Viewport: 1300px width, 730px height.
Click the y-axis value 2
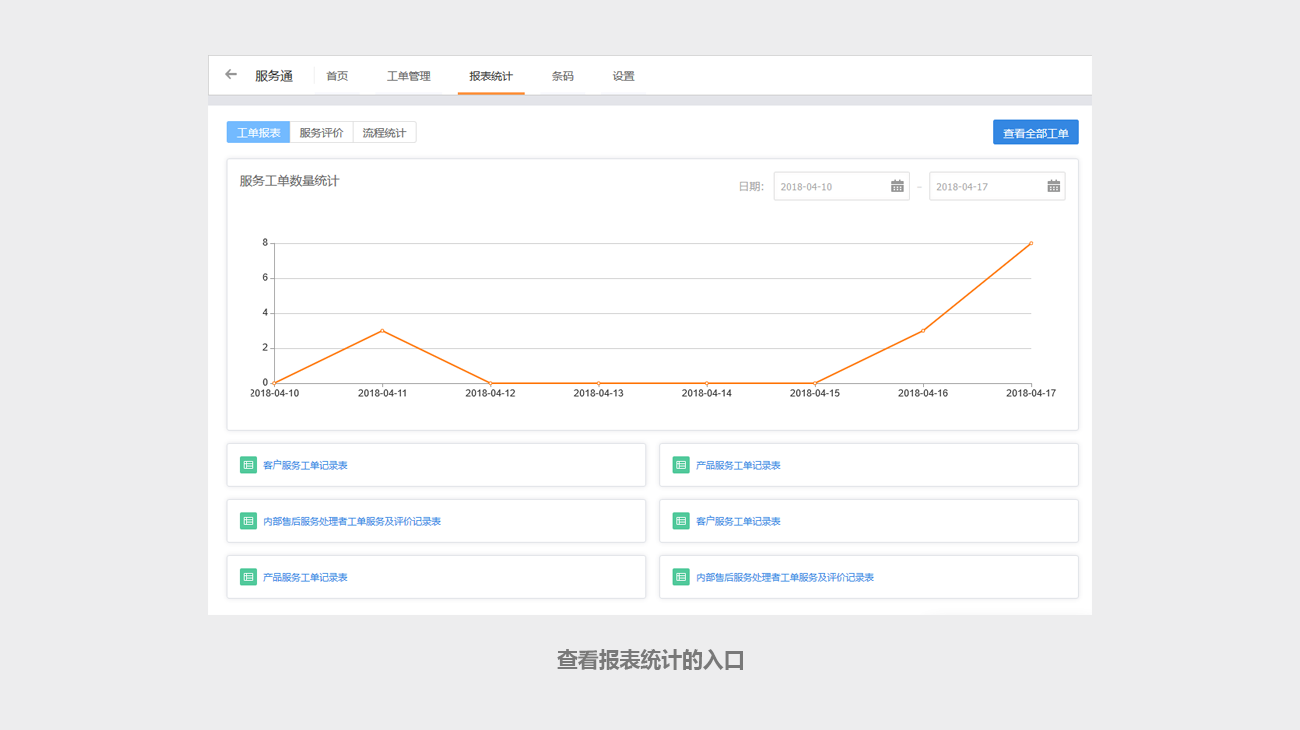tap(265, 347)
